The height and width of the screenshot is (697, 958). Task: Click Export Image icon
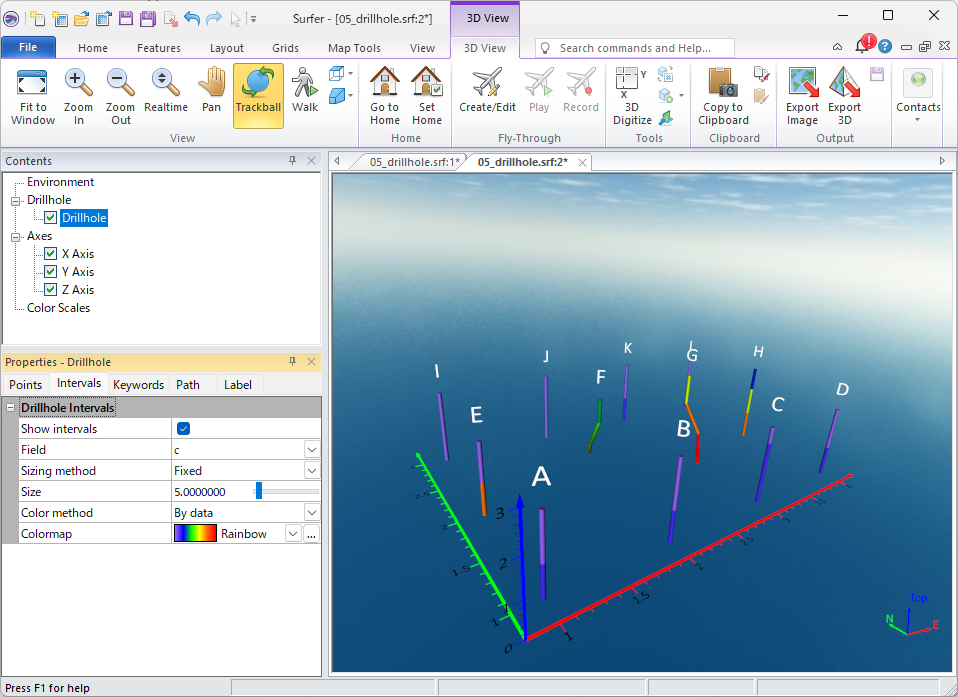point(802,96)
